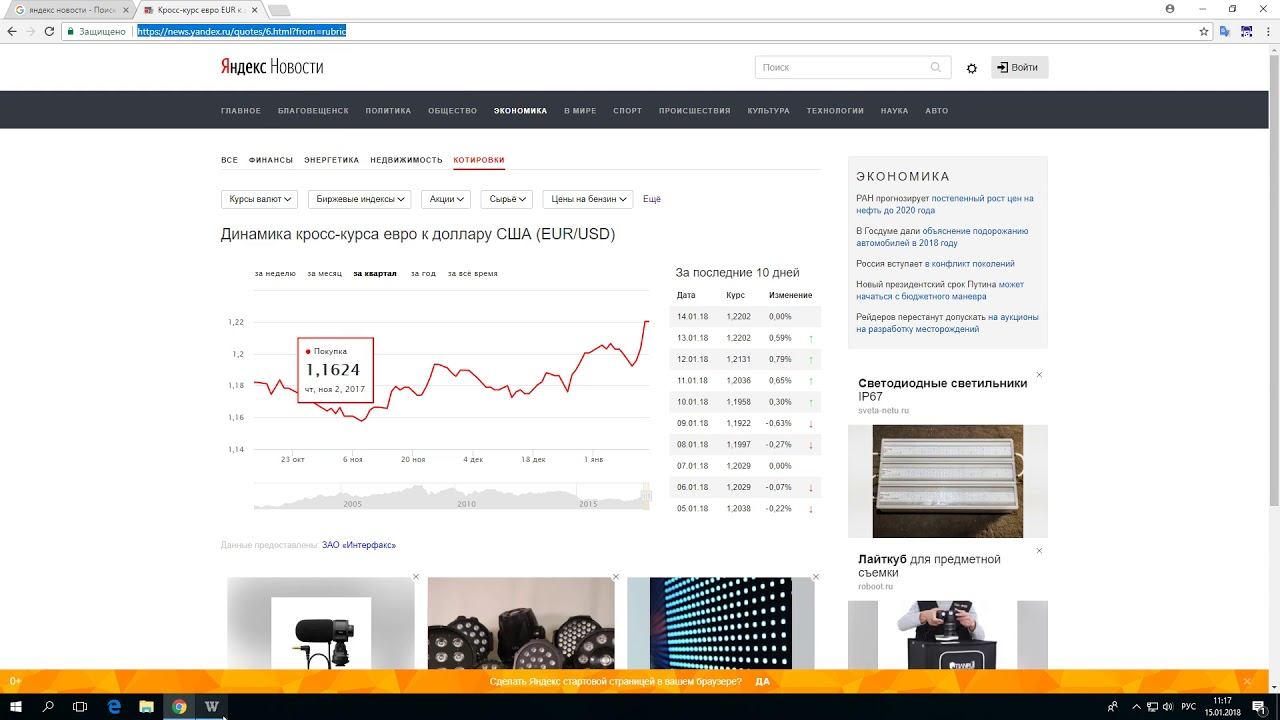
Task: Show chart за месяц
Action: click(x=324, y=273)
